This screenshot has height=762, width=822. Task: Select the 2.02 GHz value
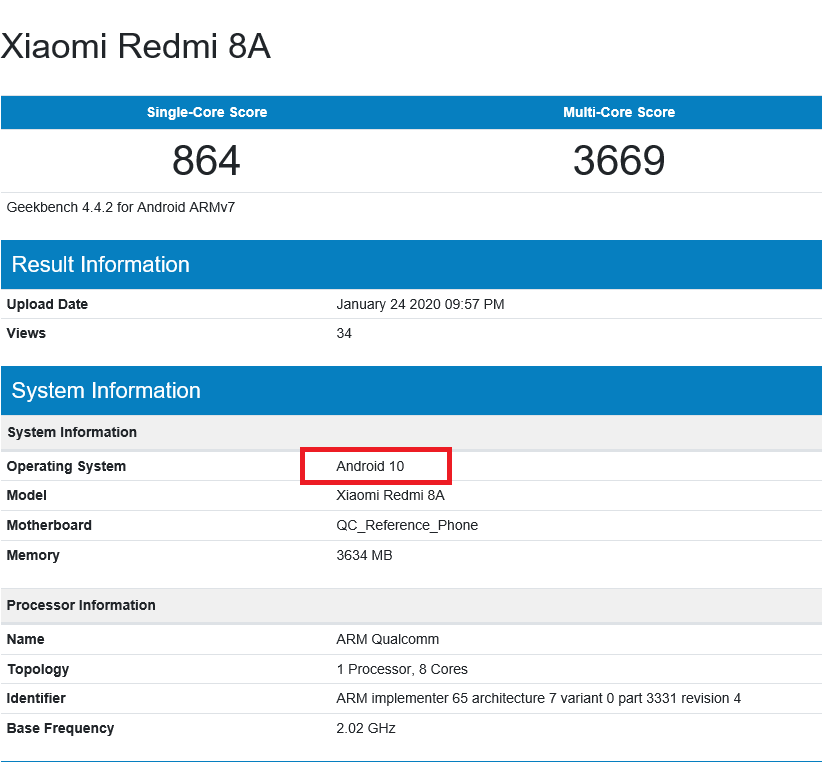click(366, 728)
